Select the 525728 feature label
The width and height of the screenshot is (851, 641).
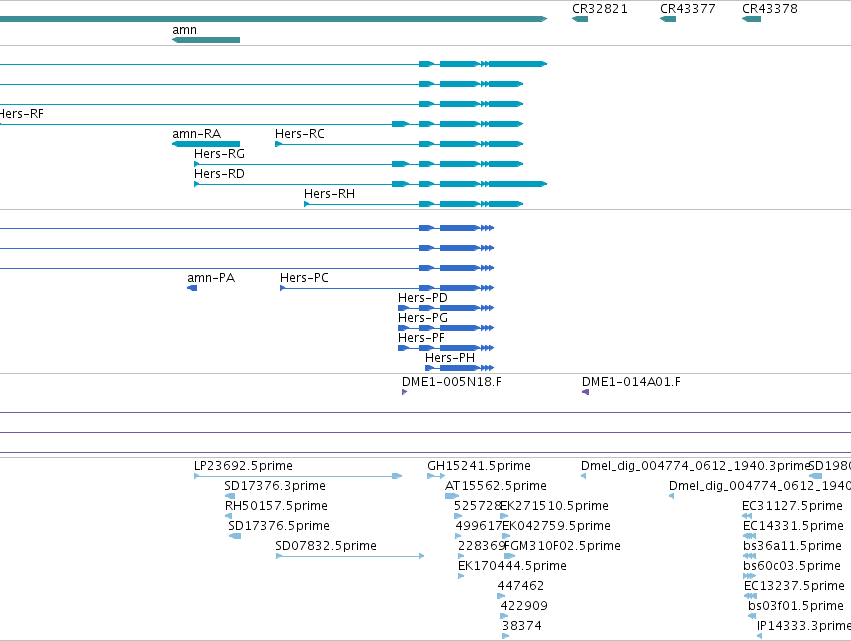point(478,506)
